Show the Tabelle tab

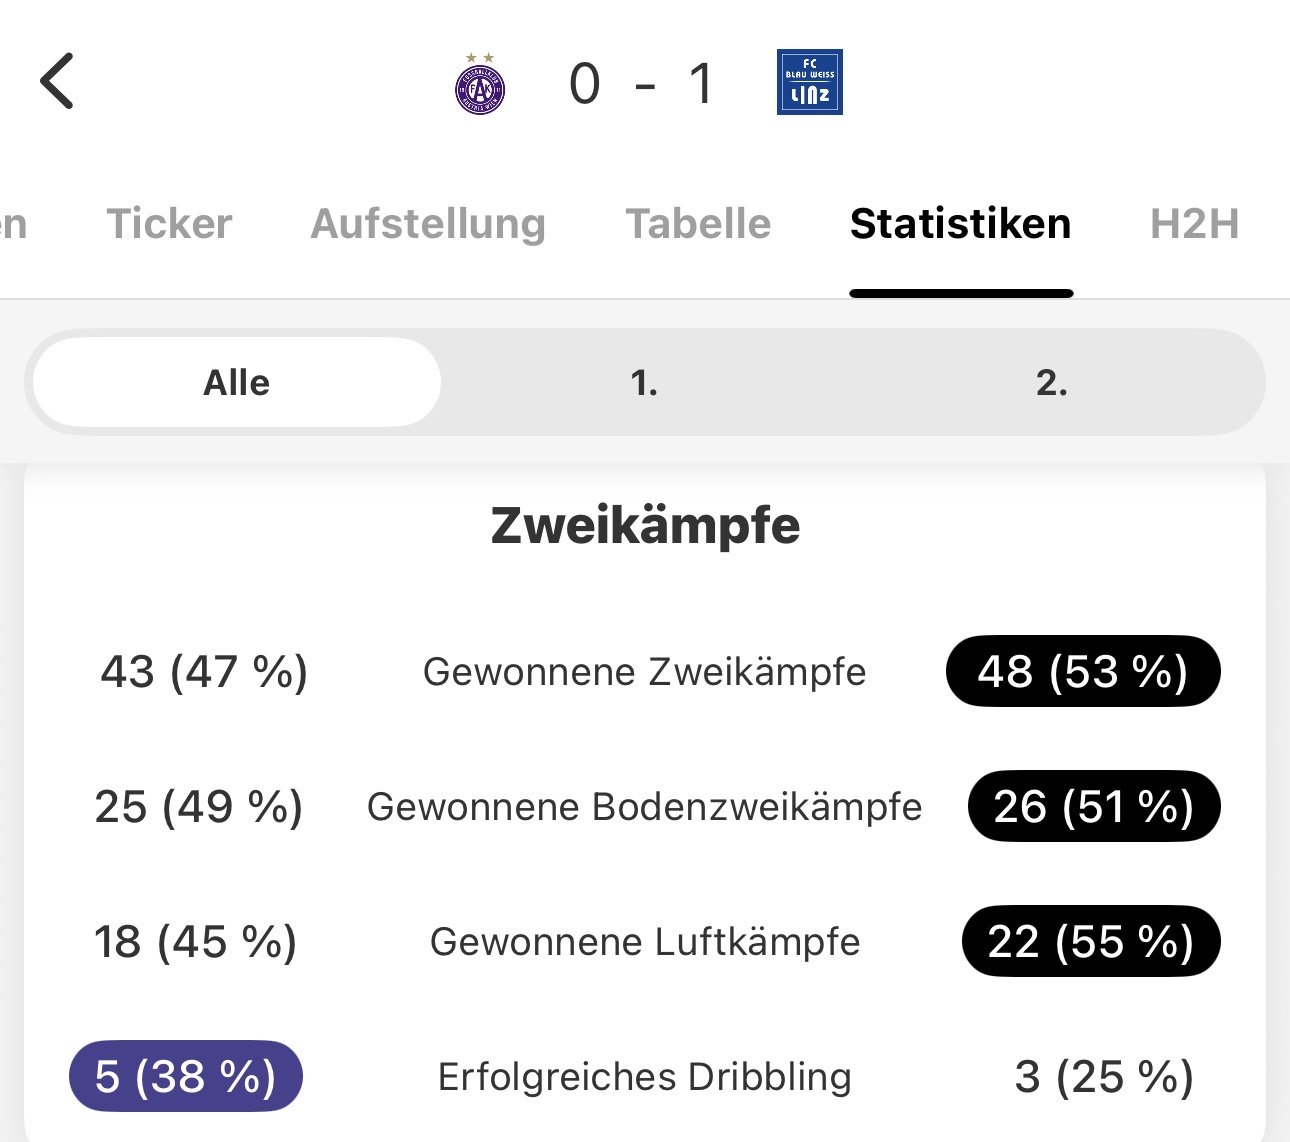point(698,224)
